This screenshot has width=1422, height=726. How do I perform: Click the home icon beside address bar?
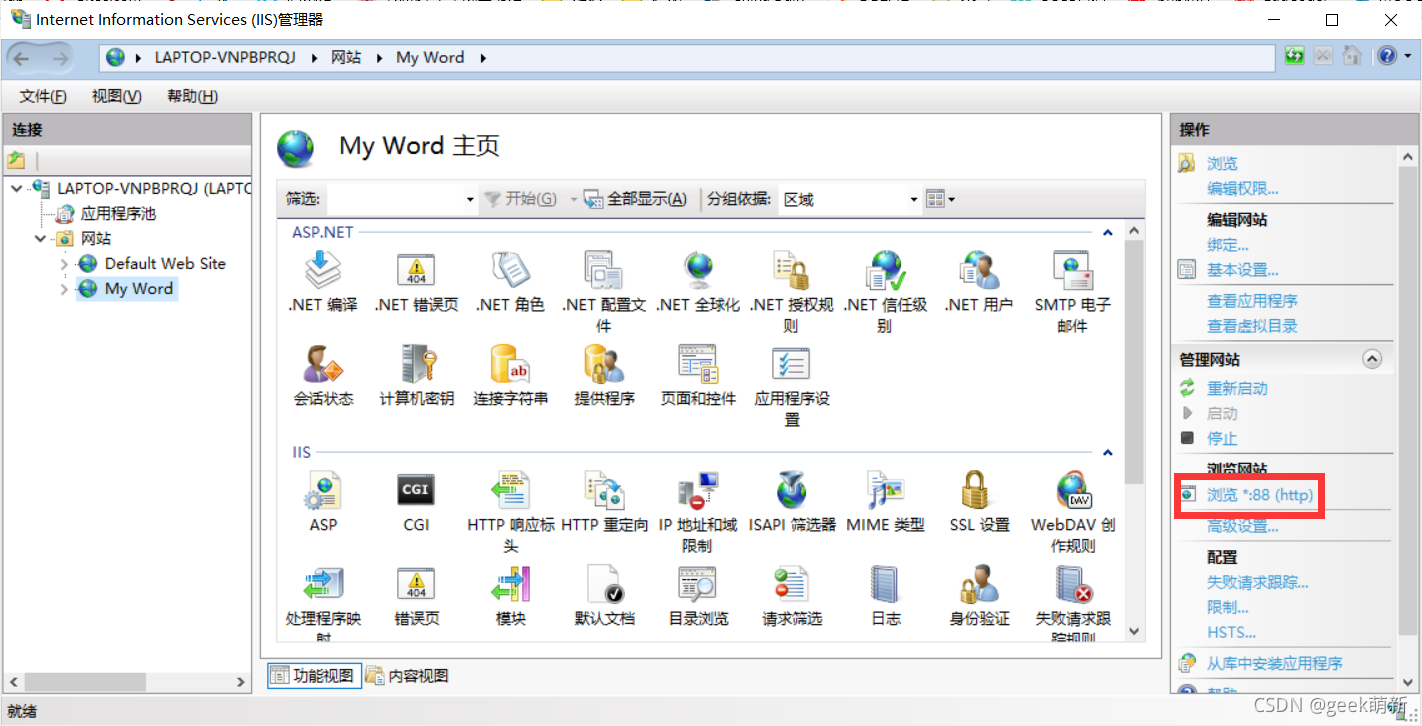(x=1351, y=56)
